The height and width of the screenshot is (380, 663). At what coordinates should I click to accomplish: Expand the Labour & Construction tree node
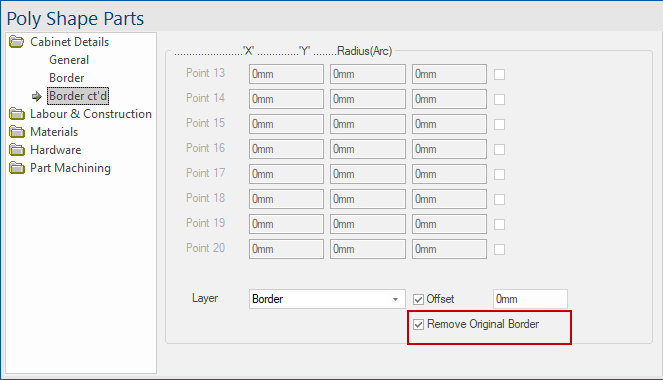pyautogui.click(x=90, y=114)
